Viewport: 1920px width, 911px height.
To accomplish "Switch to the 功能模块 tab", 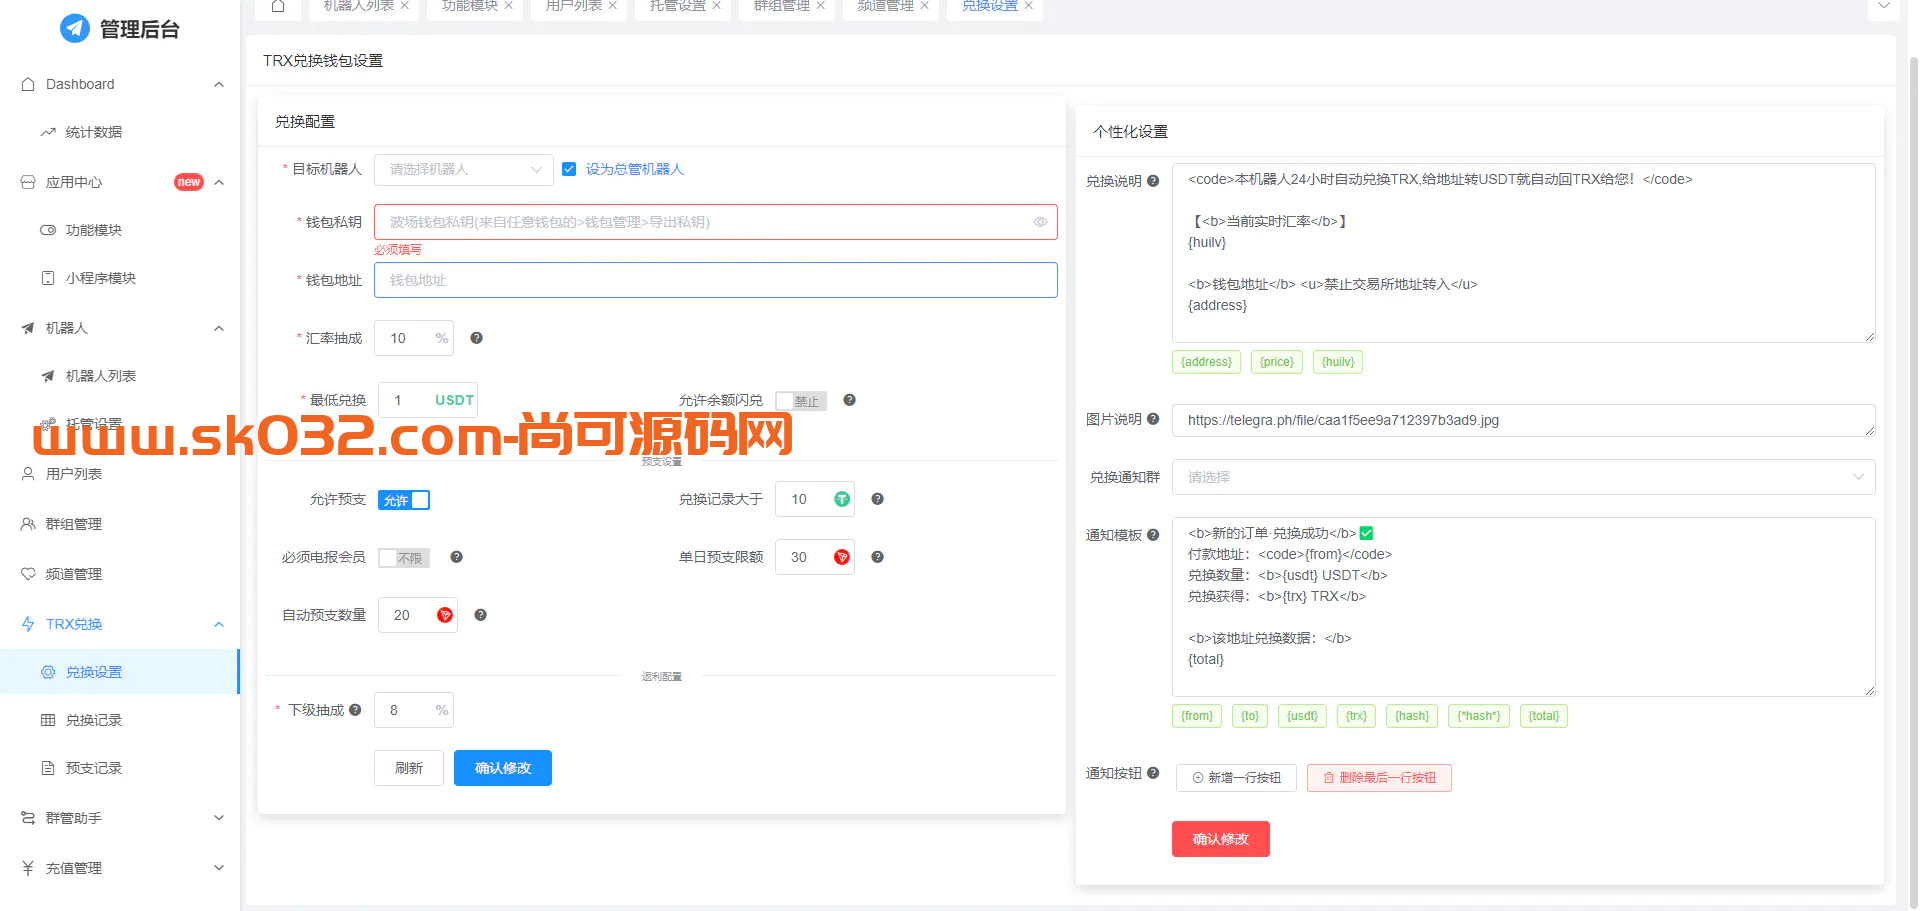I will pyautogui.click(x=470, y=6).
